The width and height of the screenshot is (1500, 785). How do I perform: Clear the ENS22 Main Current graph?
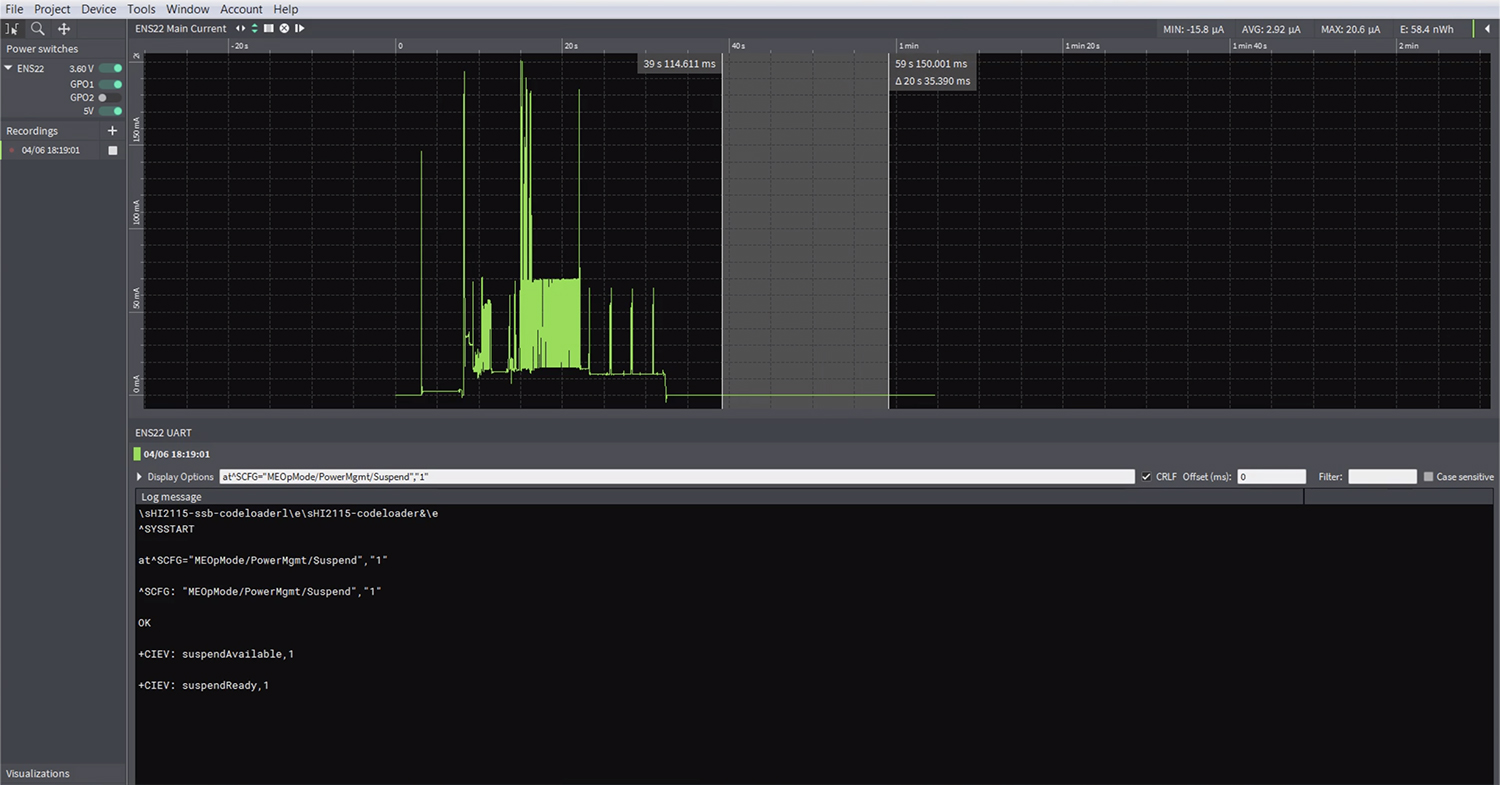[284, 28]
